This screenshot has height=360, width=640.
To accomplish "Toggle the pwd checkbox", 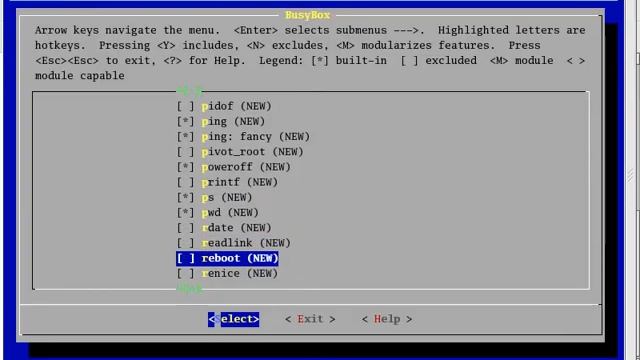I will 185,213.
